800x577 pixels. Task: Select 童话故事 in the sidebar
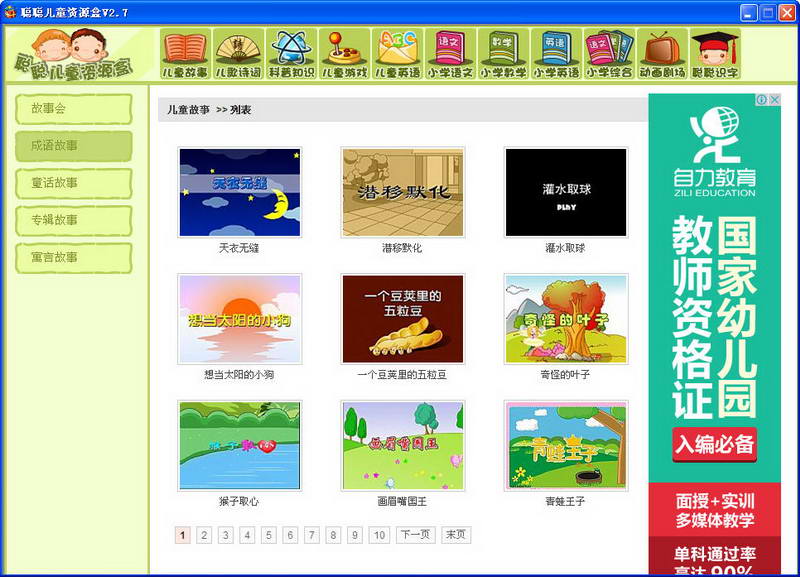pyautogui.click(x=74, y=183)
